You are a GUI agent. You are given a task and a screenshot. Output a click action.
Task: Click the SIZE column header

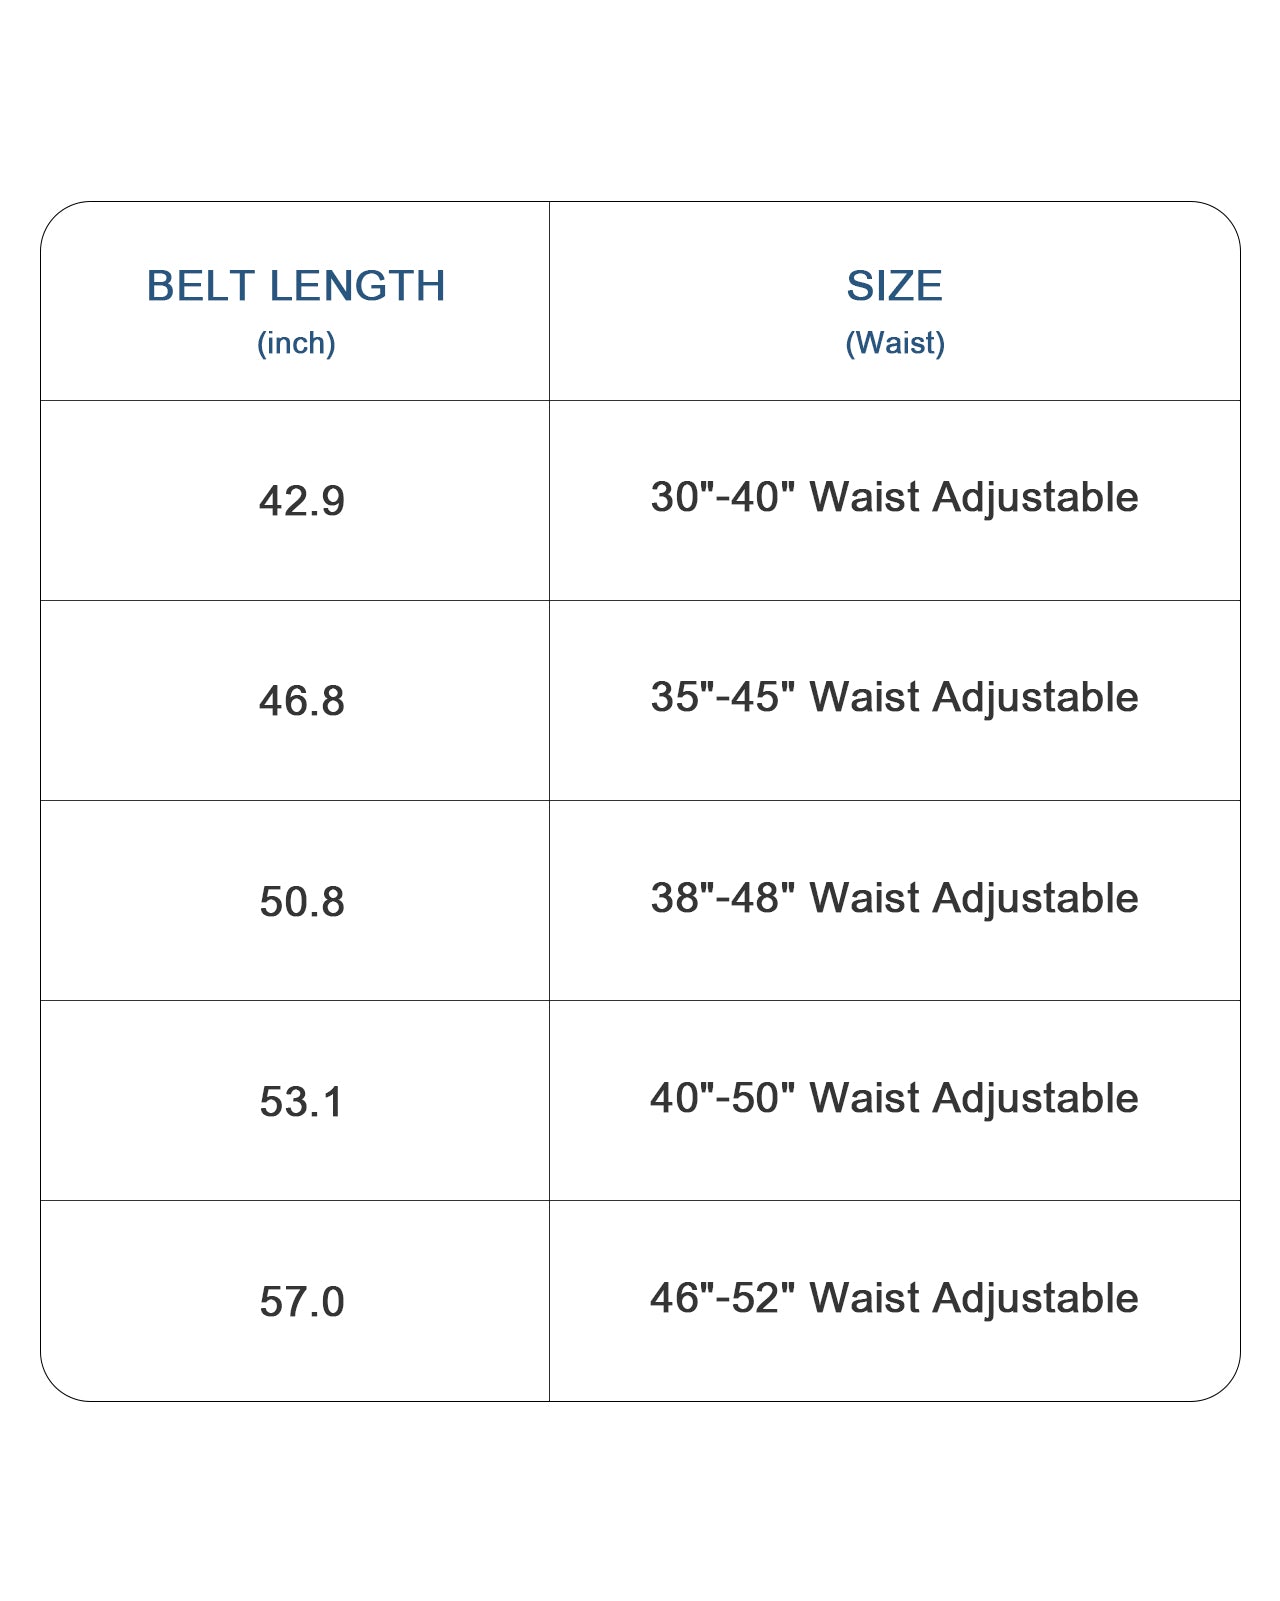tap(894, 286)
